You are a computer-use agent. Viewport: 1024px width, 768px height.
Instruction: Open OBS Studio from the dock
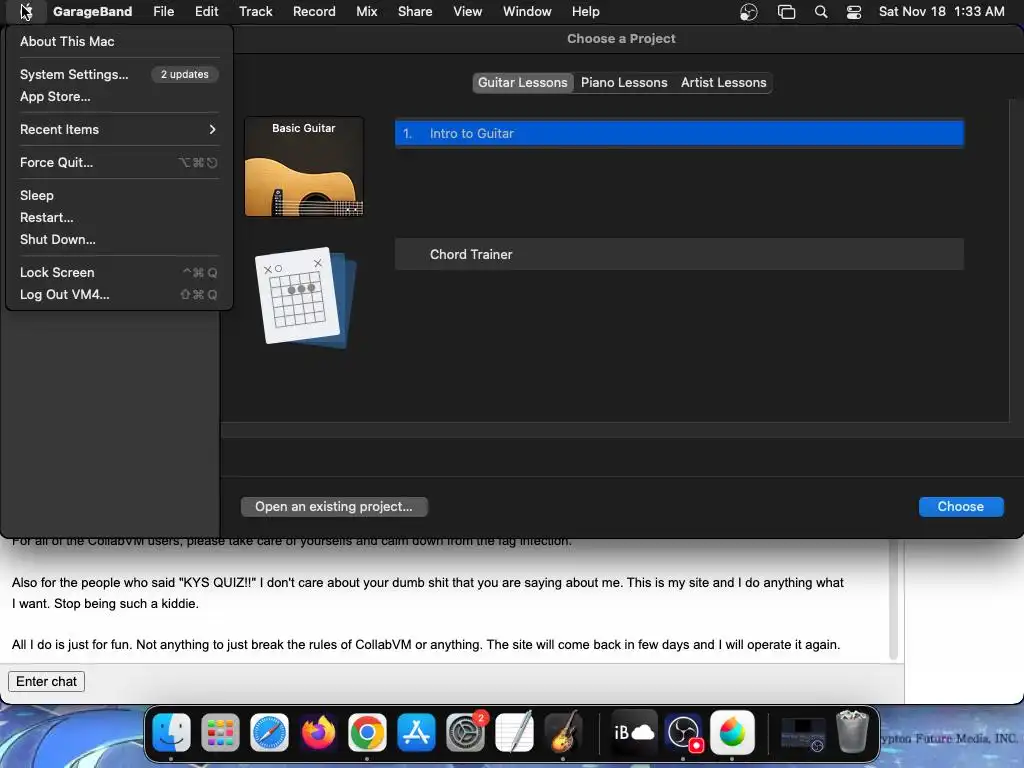(x=683, y=732)
